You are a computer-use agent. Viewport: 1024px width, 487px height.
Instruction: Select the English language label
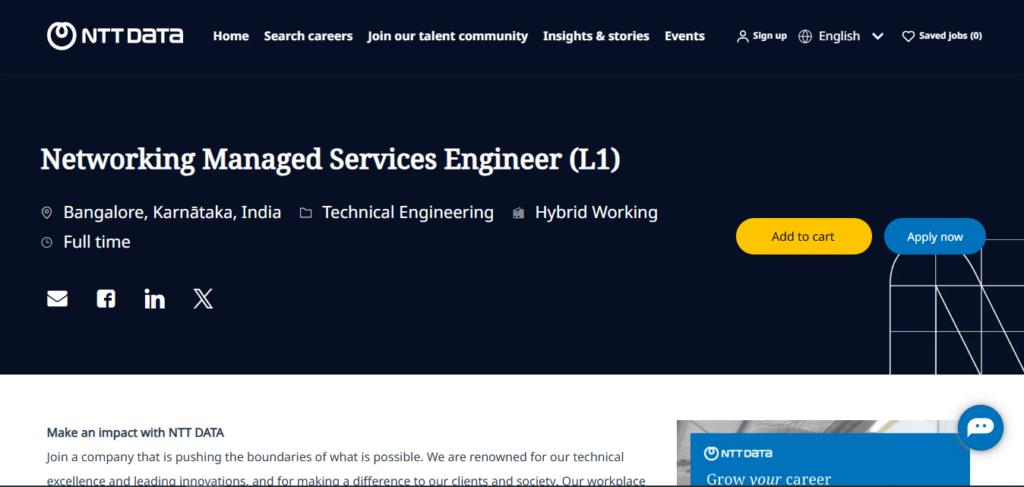(x=839, y=37)
